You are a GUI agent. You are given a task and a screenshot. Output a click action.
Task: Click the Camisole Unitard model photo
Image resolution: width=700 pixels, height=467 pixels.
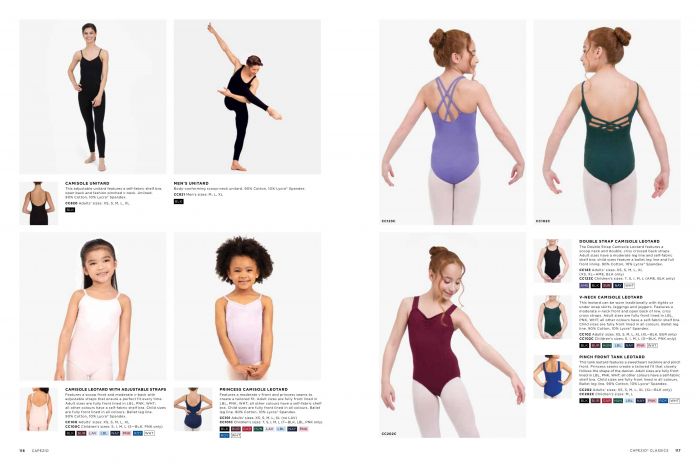[x=93, y=97]
